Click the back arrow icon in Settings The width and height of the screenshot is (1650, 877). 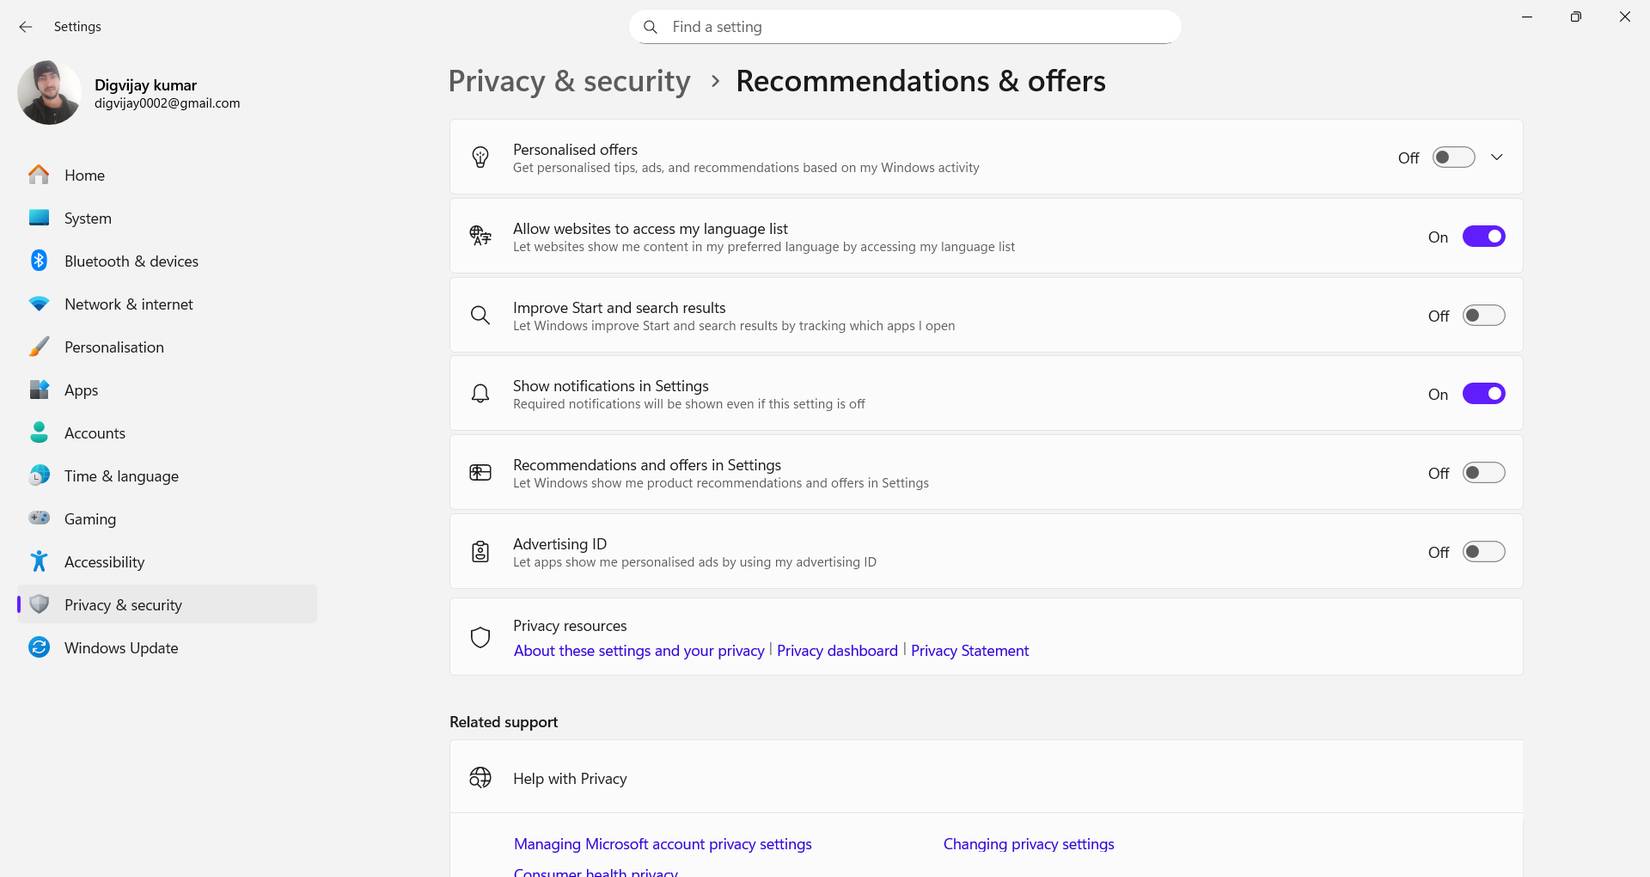click(x=26, y=27)
